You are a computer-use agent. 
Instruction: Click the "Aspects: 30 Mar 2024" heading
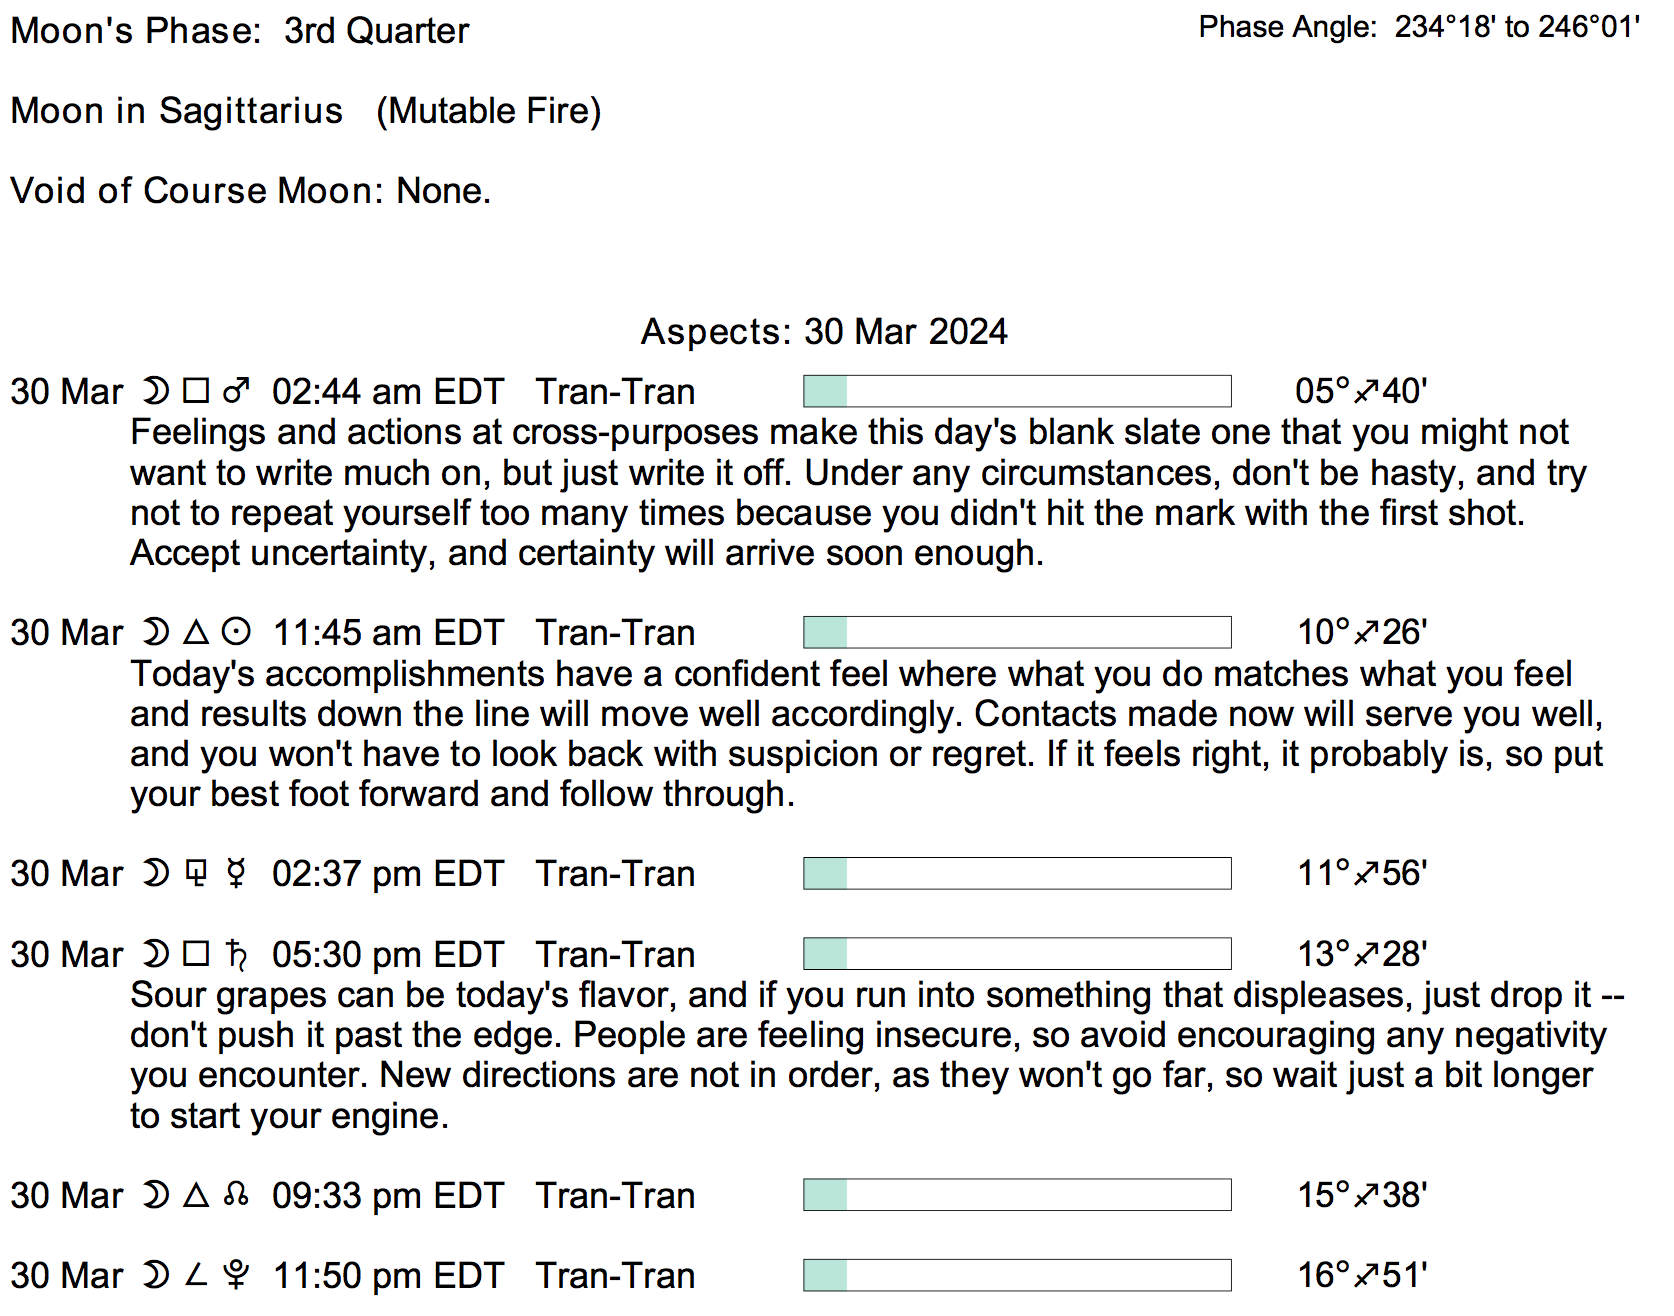click(824, 331)
